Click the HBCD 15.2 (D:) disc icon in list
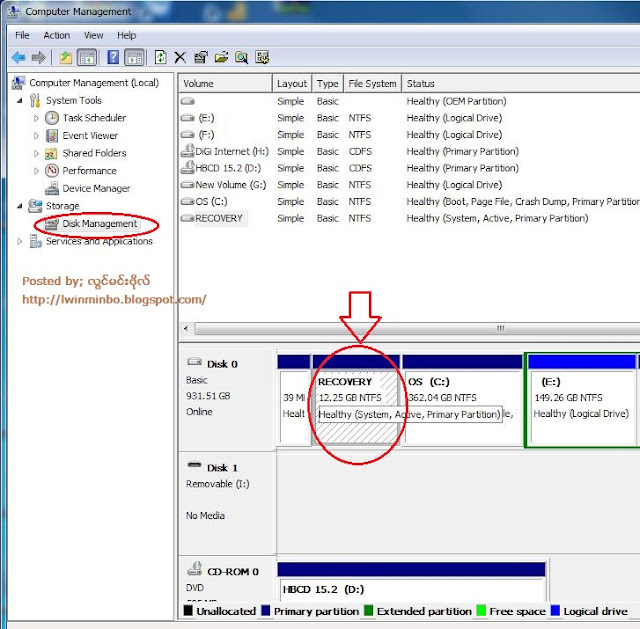The image size is (640, 629). tap(187, 168)
